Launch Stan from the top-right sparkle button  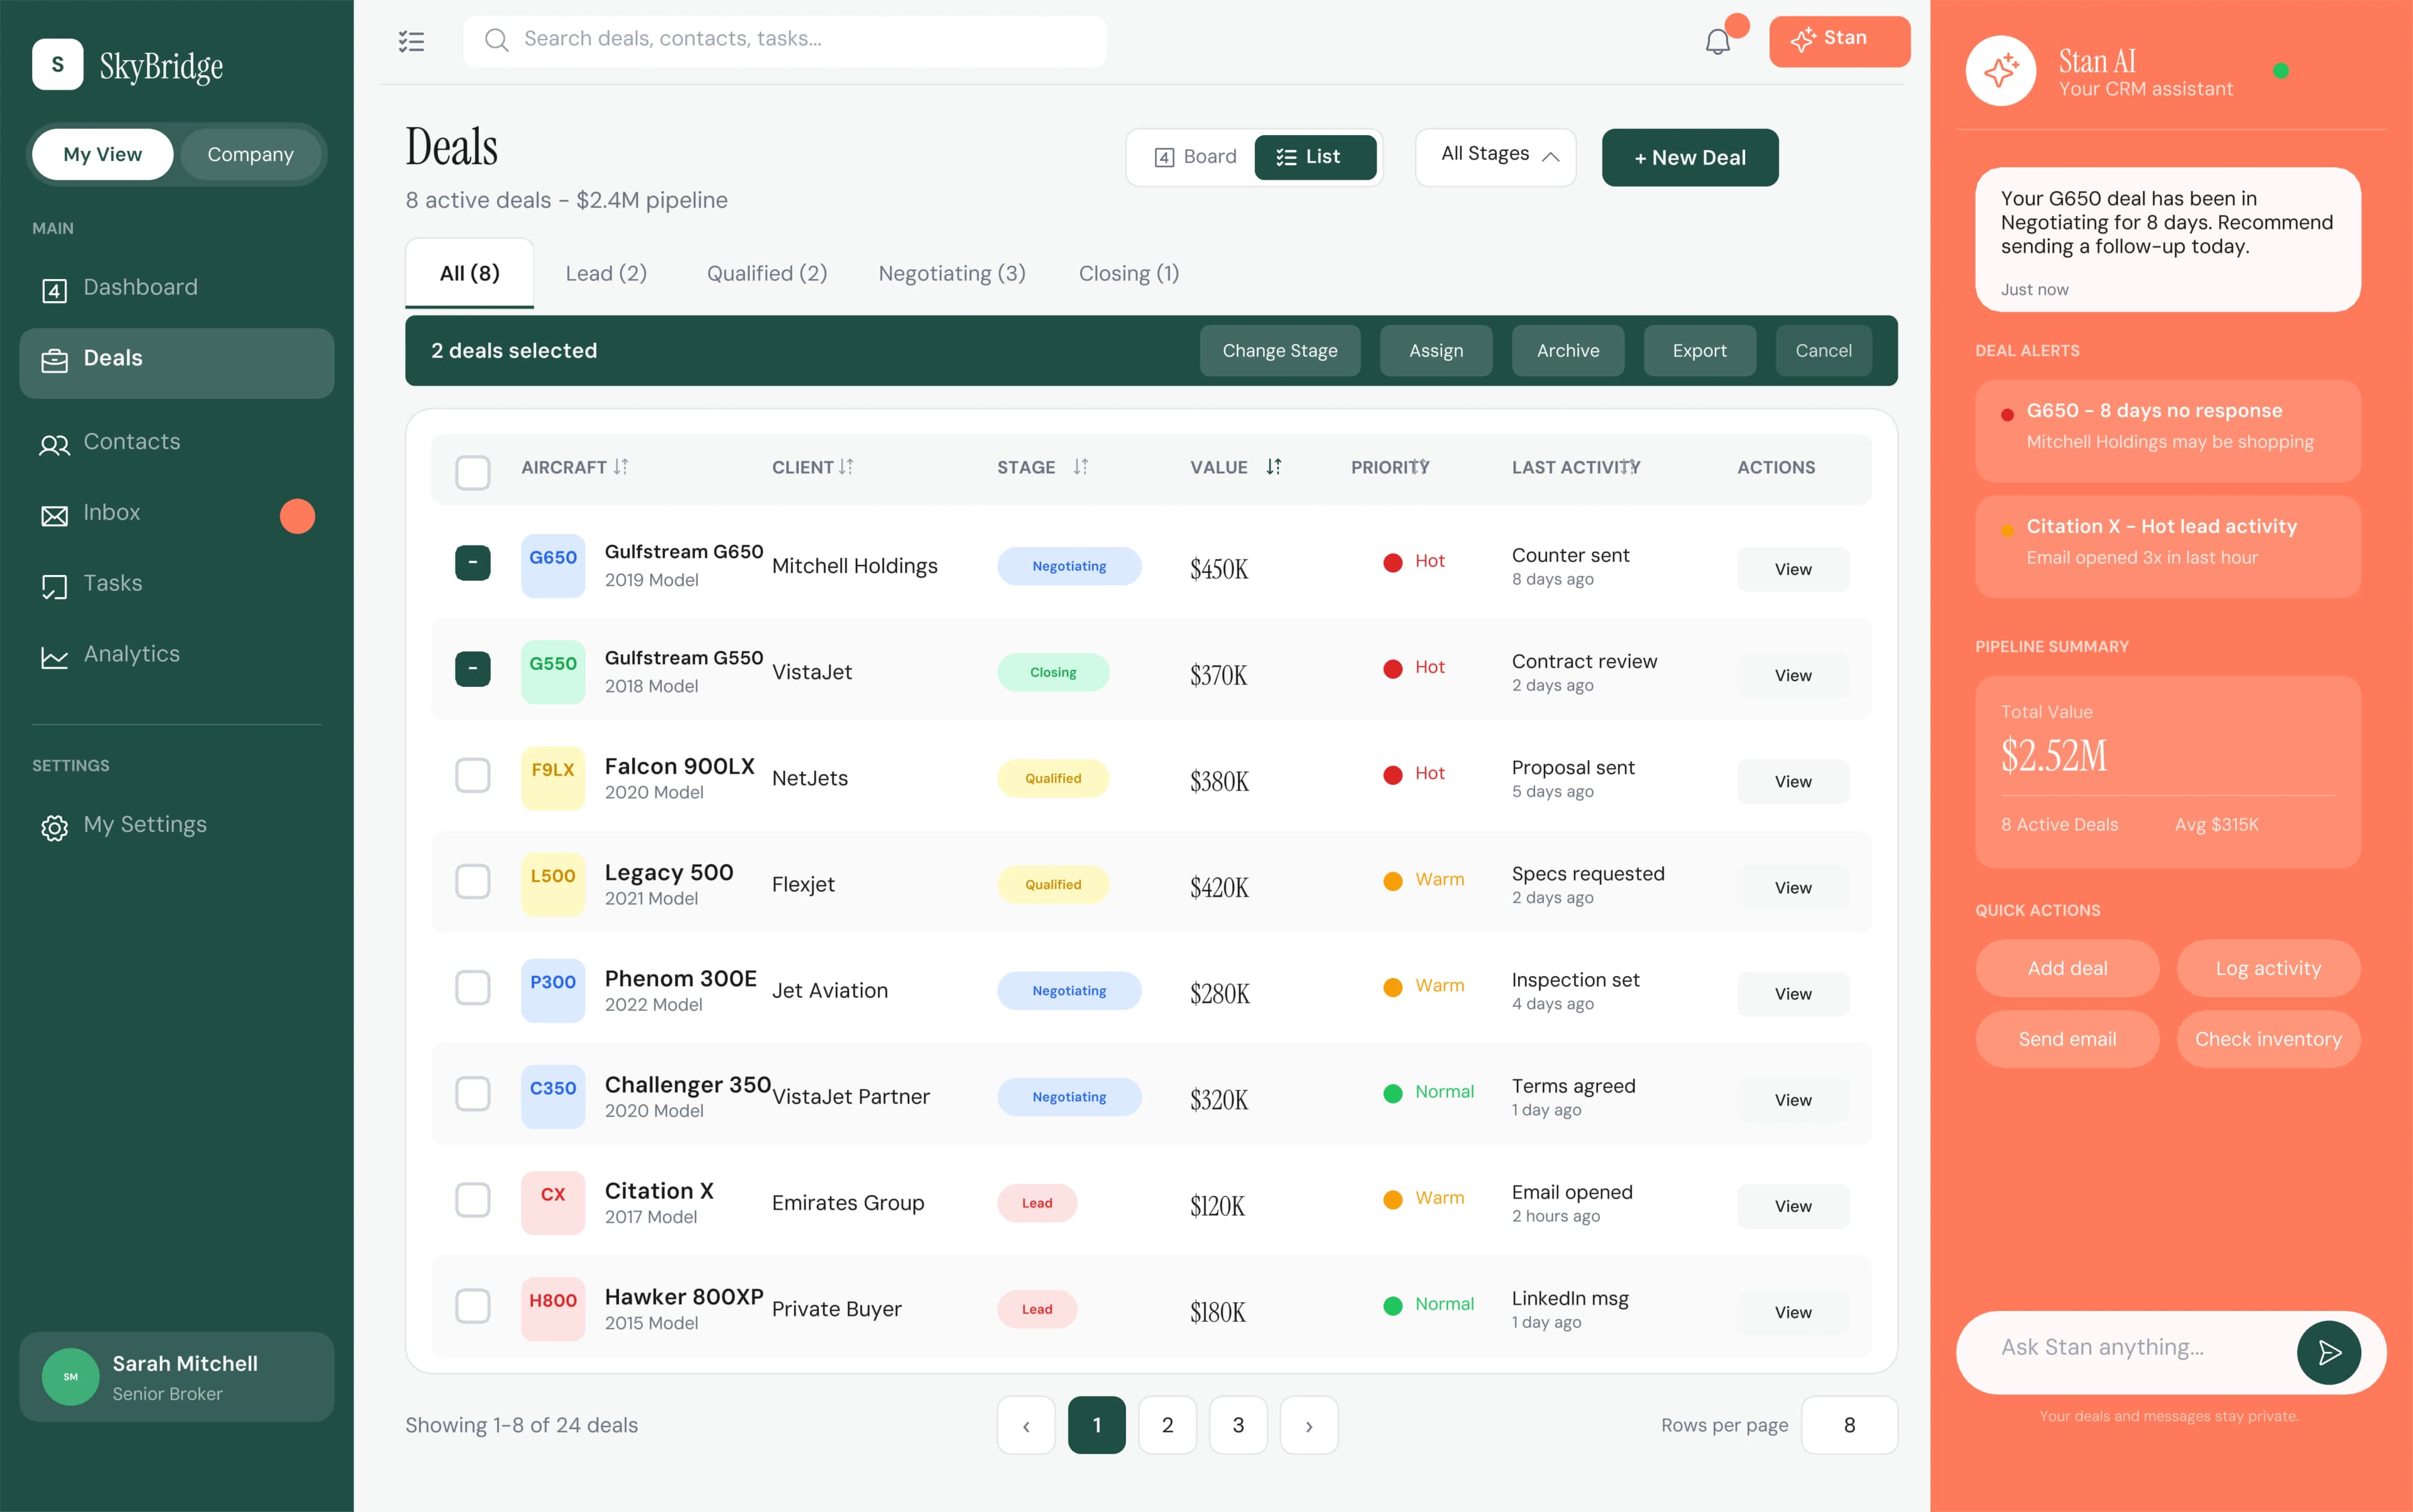click(x=1838, y=41)
